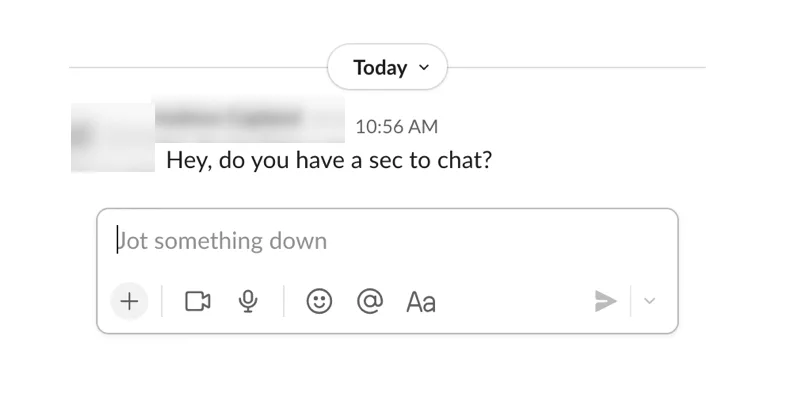Click the date divider line left of Today
The width and height of the screenshot is (797, 401).
click(198, 67)
